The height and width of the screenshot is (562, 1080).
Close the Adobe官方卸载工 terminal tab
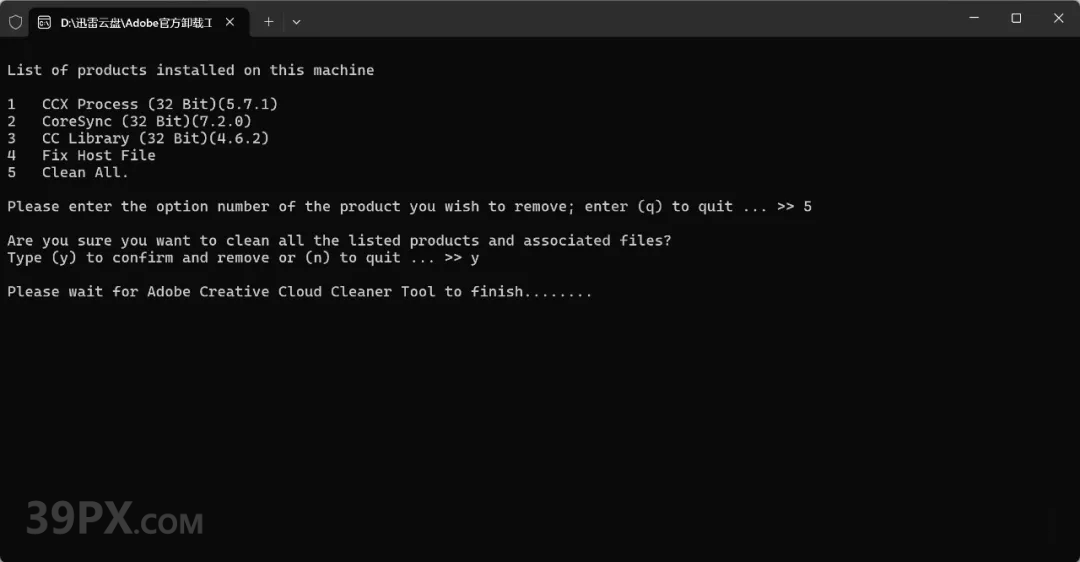coord(230,22)
